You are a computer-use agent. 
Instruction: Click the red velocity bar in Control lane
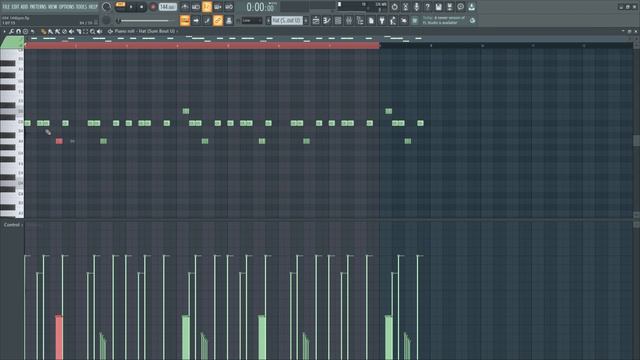(x=59, y=337)
